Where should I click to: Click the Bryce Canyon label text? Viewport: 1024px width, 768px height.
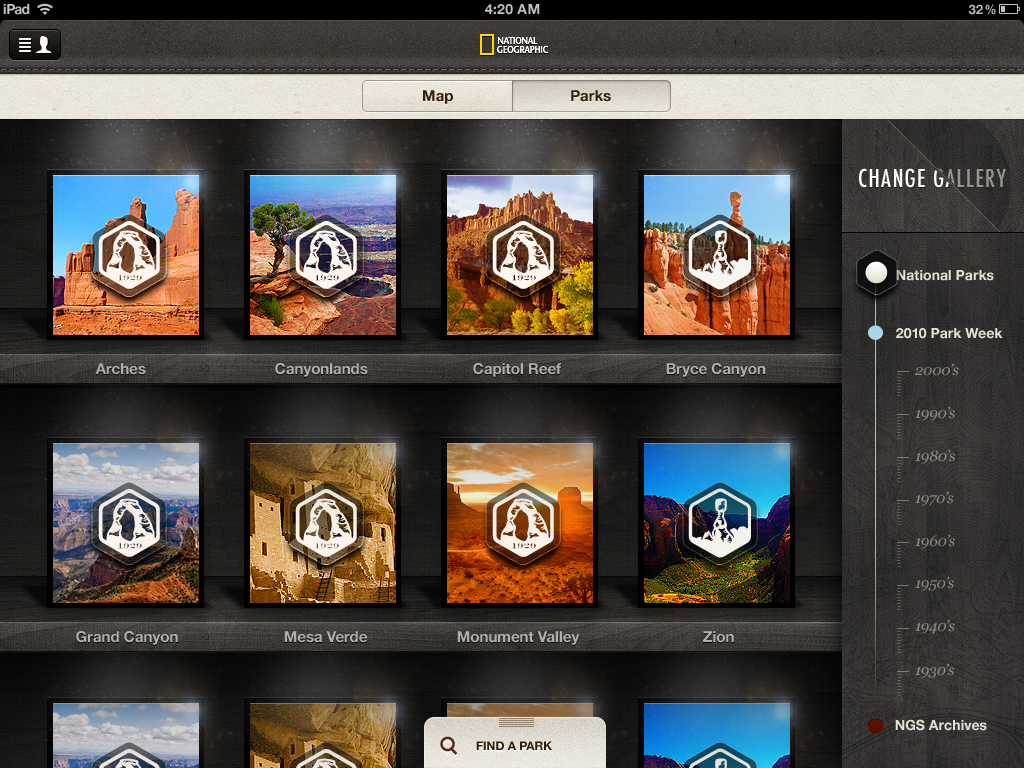click(716, 369)
